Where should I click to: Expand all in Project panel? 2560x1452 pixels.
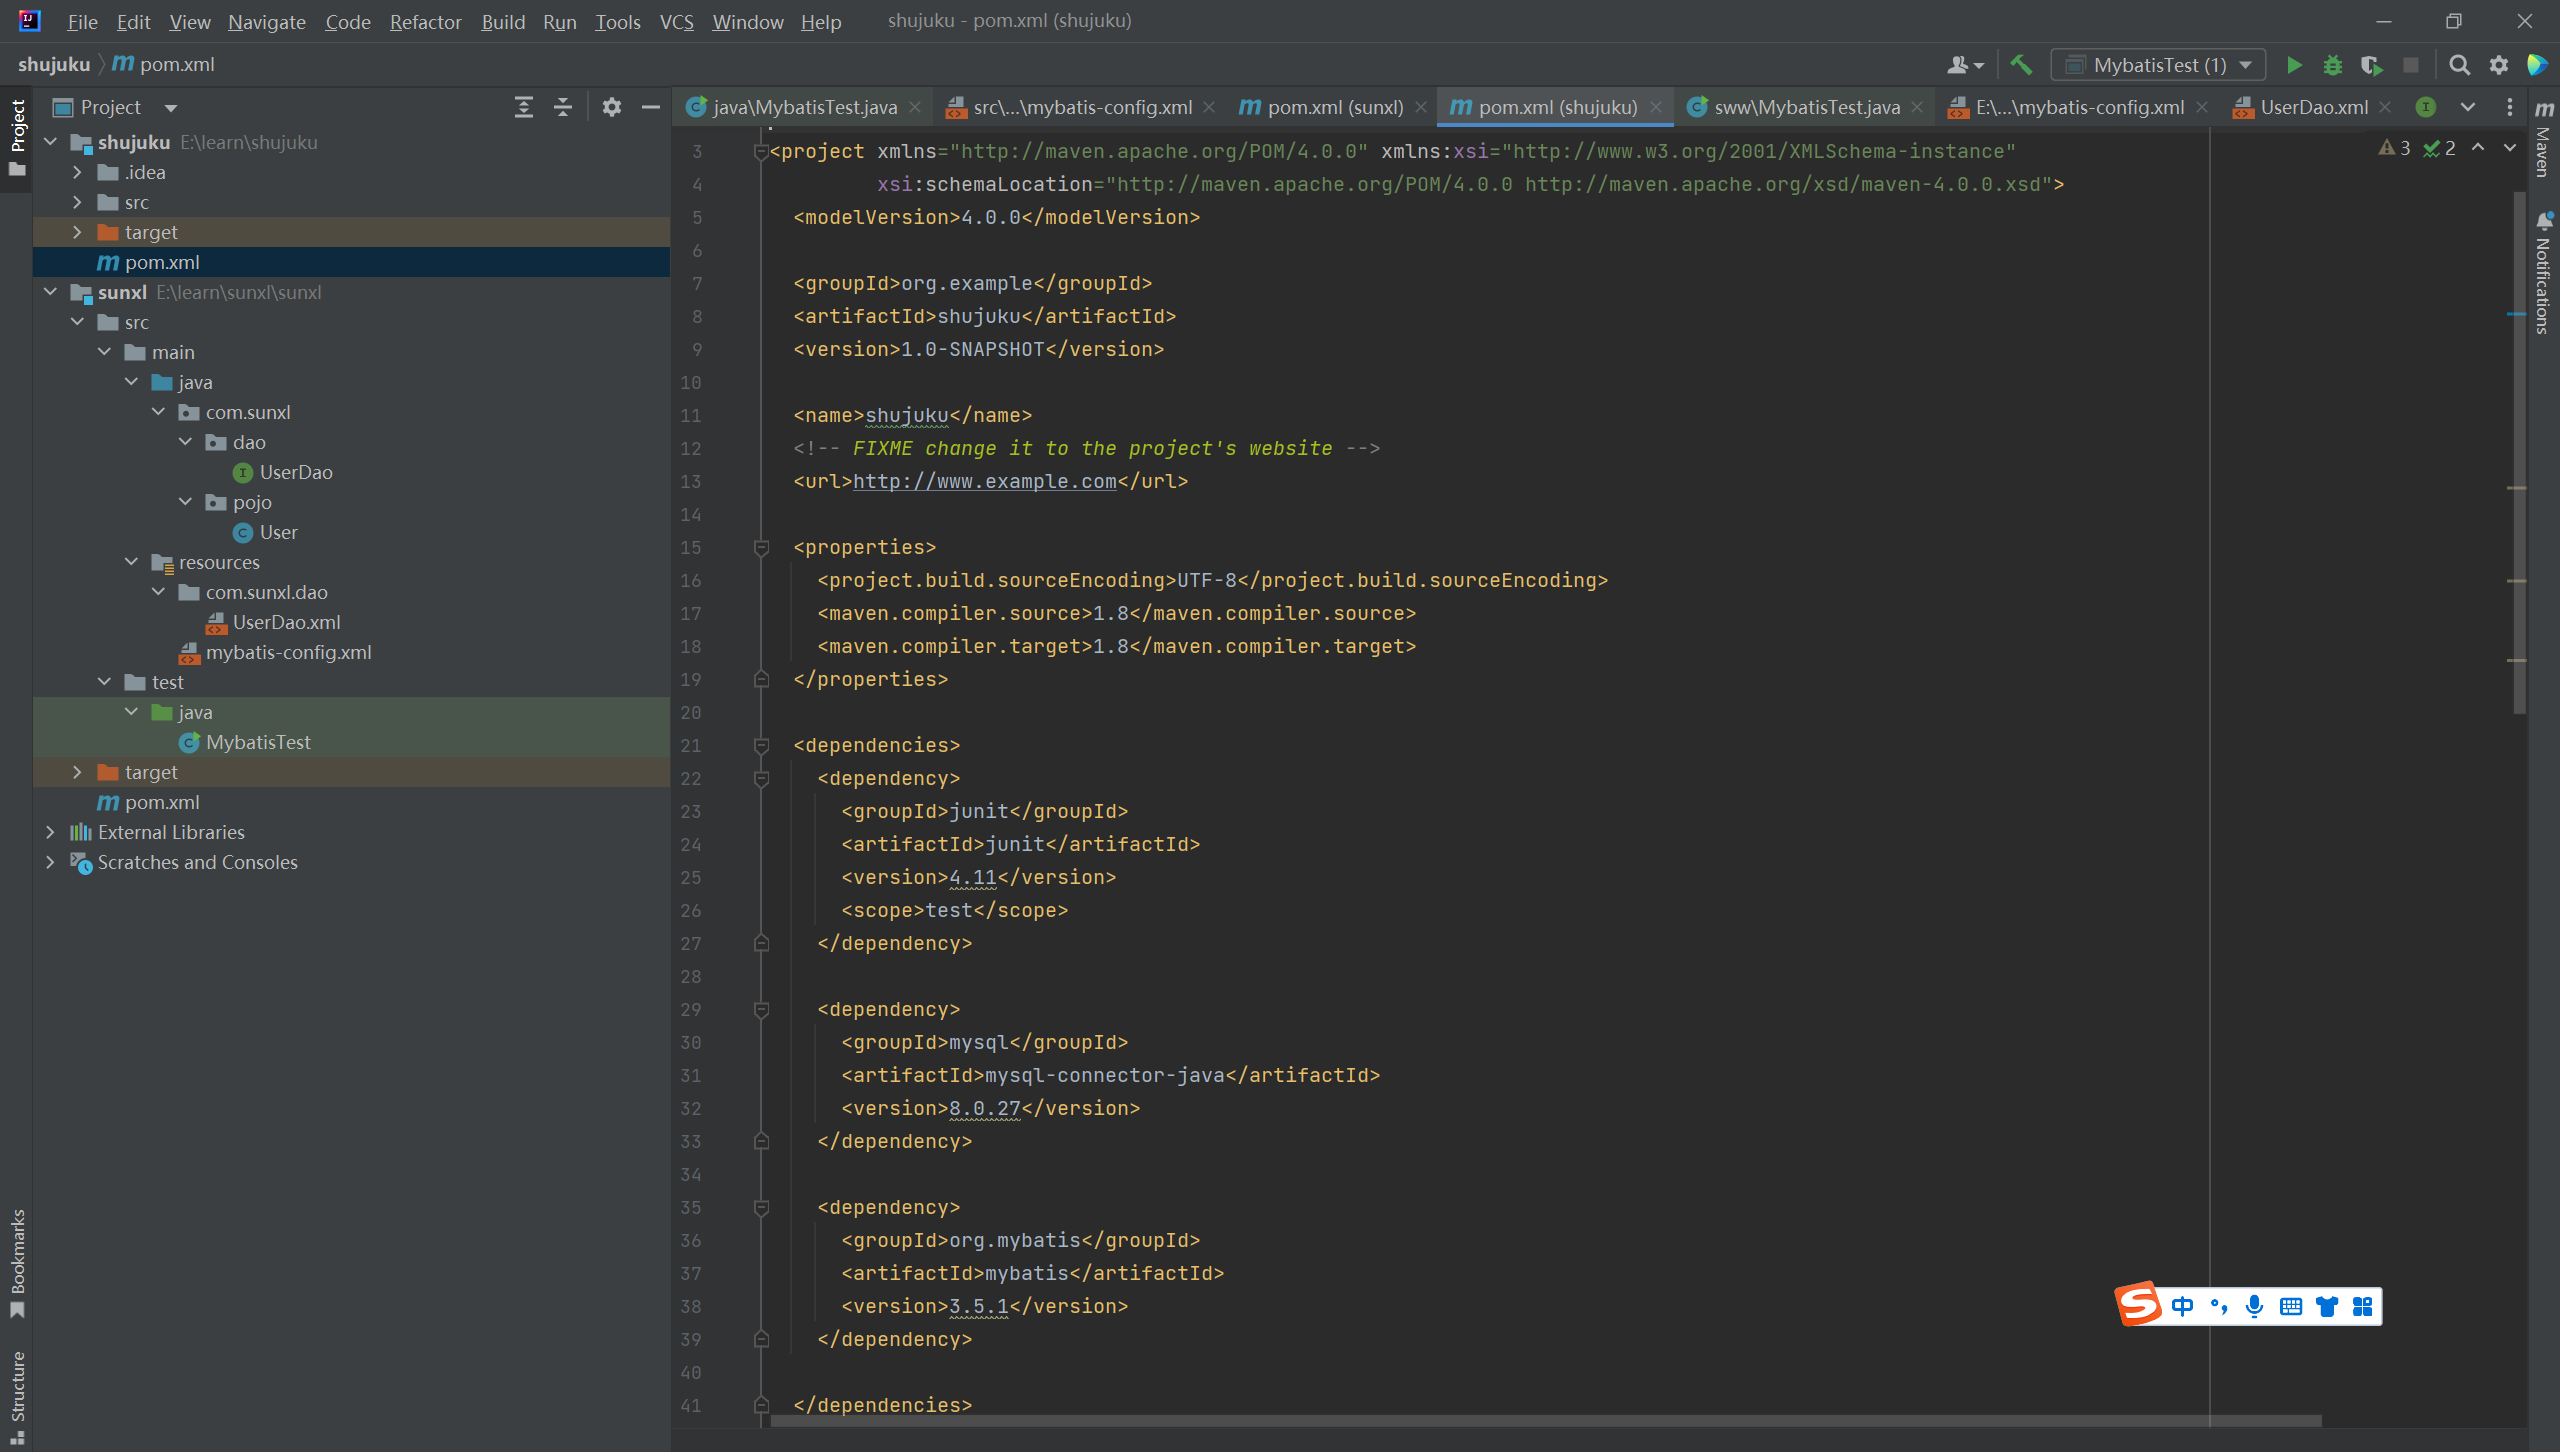[523, 107]
